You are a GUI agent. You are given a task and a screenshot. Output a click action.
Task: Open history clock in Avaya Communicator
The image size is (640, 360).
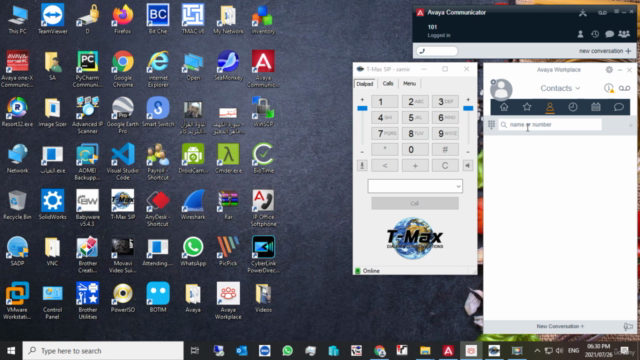coord(595,34)
